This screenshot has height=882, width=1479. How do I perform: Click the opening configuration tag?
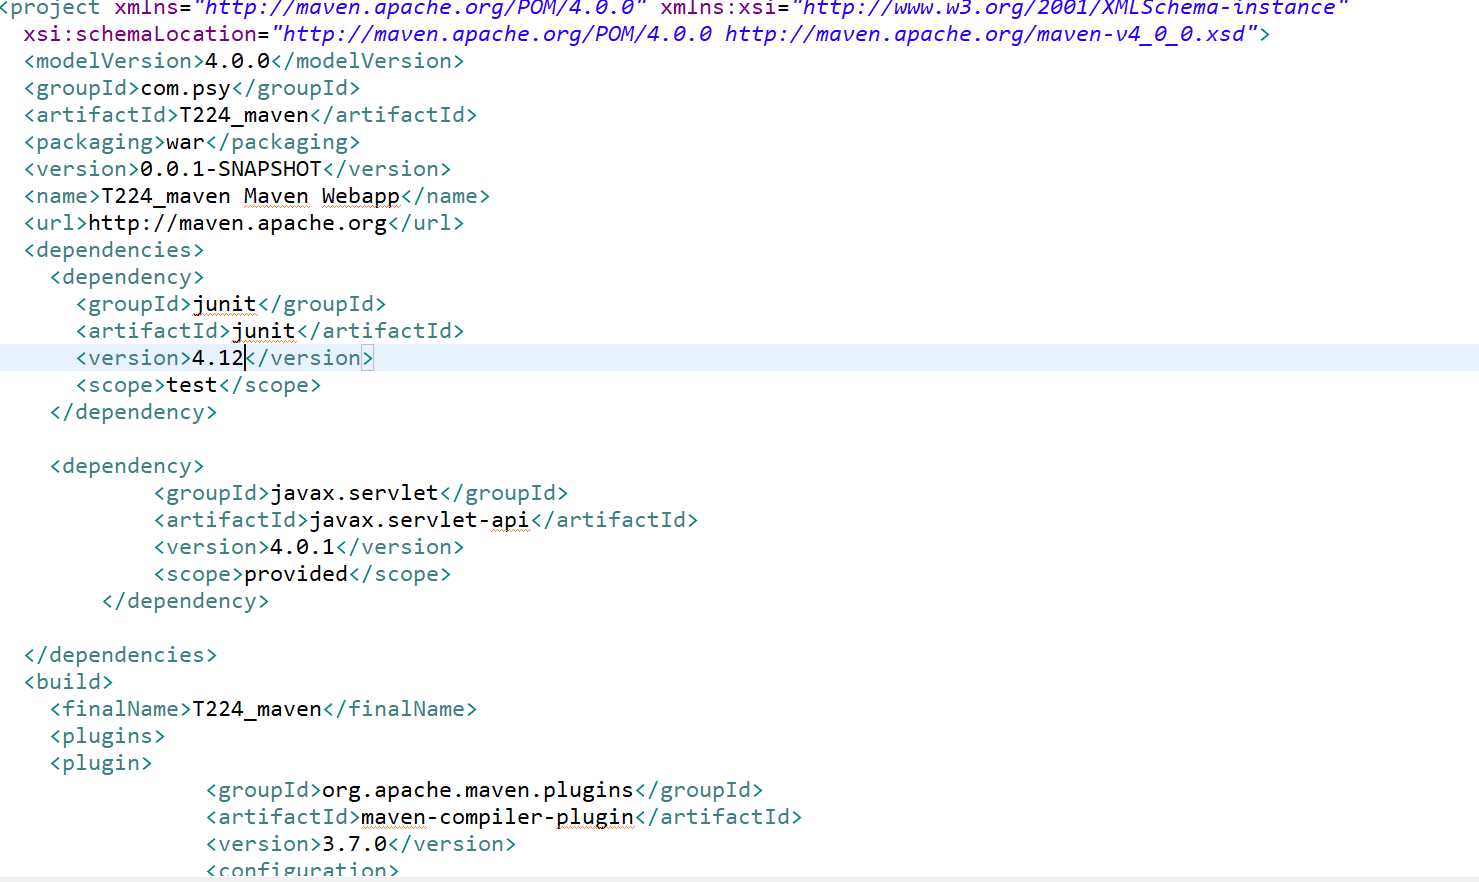(303, 870)
